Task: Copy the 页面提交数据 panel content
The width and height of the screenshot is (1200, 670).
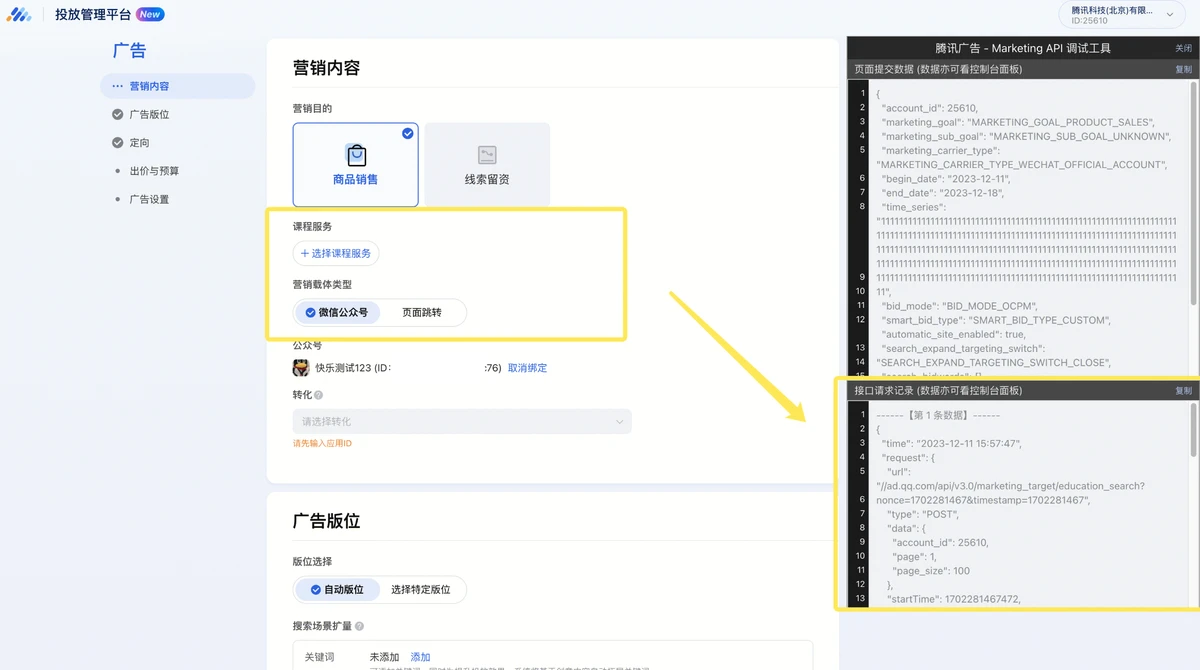Action: tap(1183, 70)
